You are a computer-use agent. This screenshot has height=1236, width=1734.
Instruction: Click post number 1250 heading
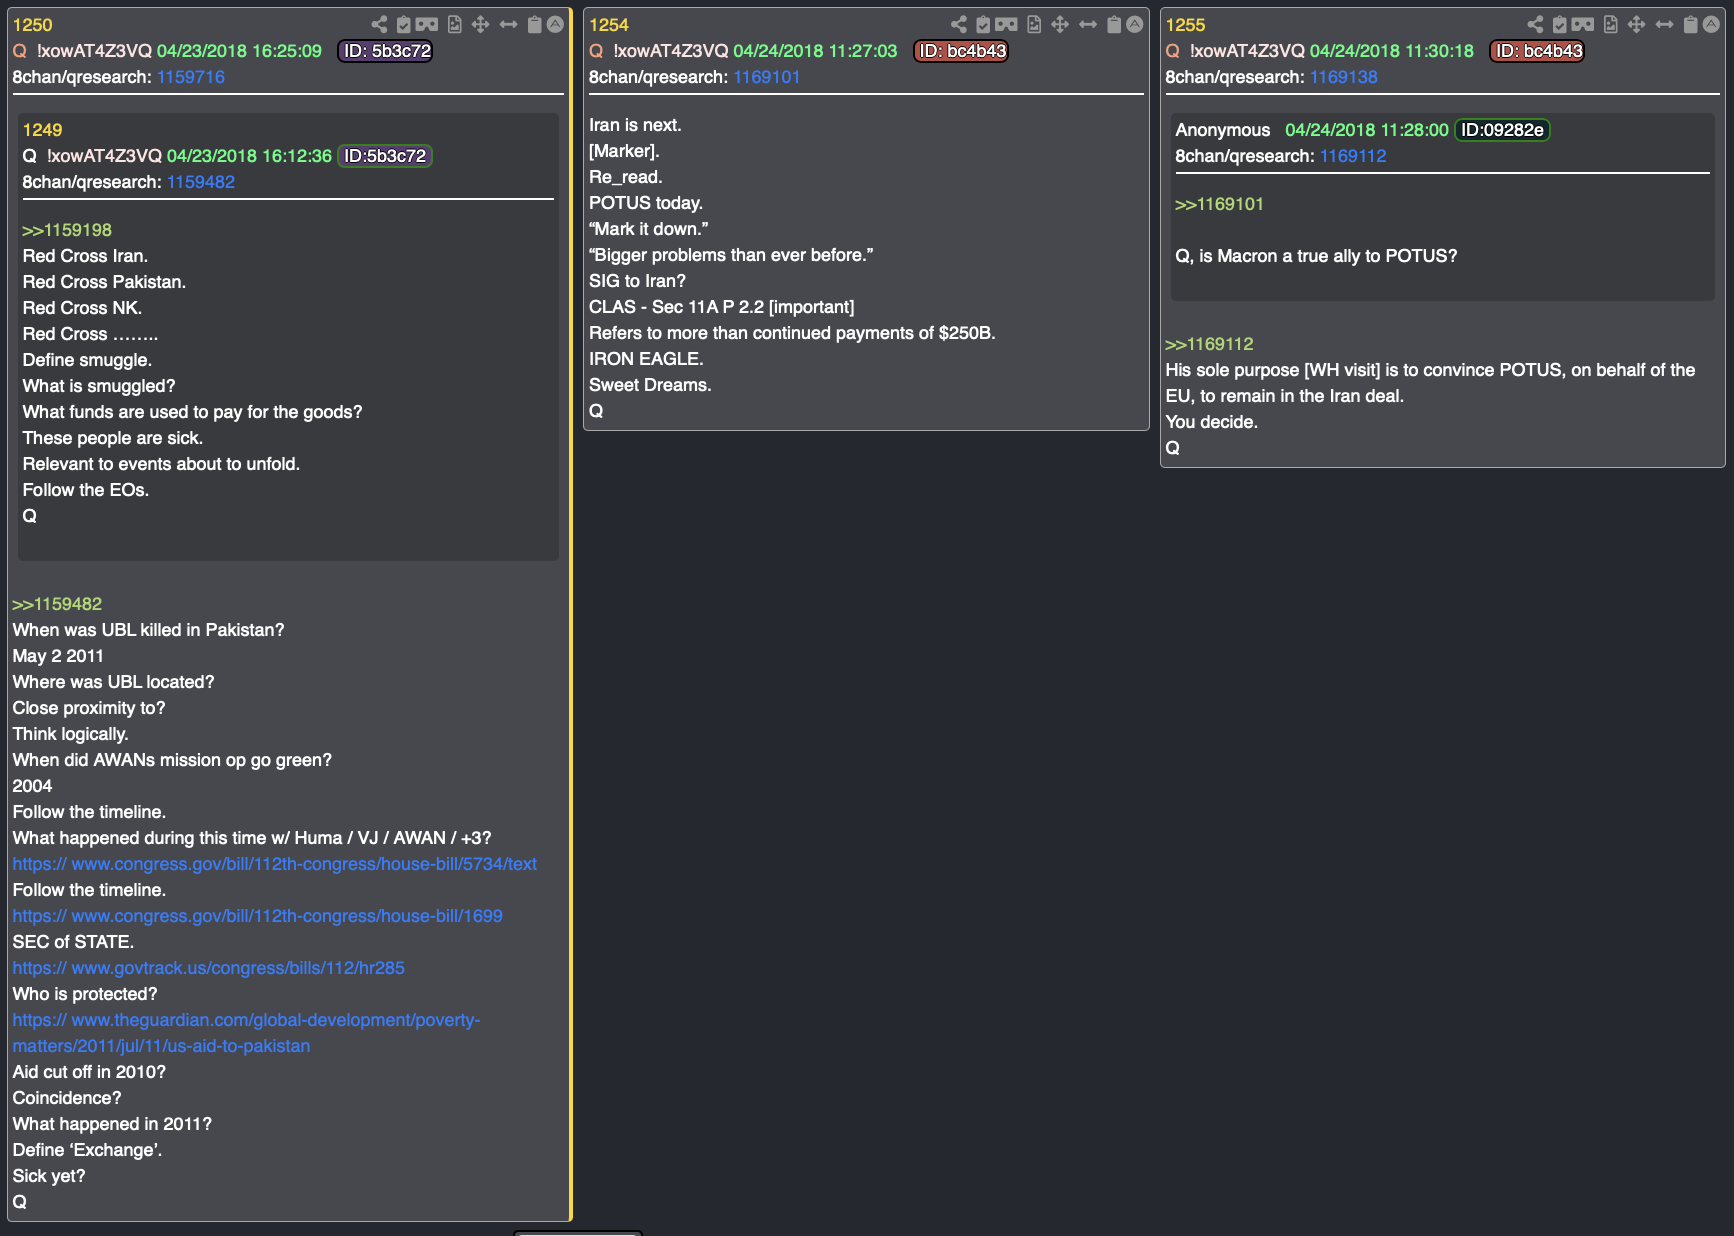point(32,25)
